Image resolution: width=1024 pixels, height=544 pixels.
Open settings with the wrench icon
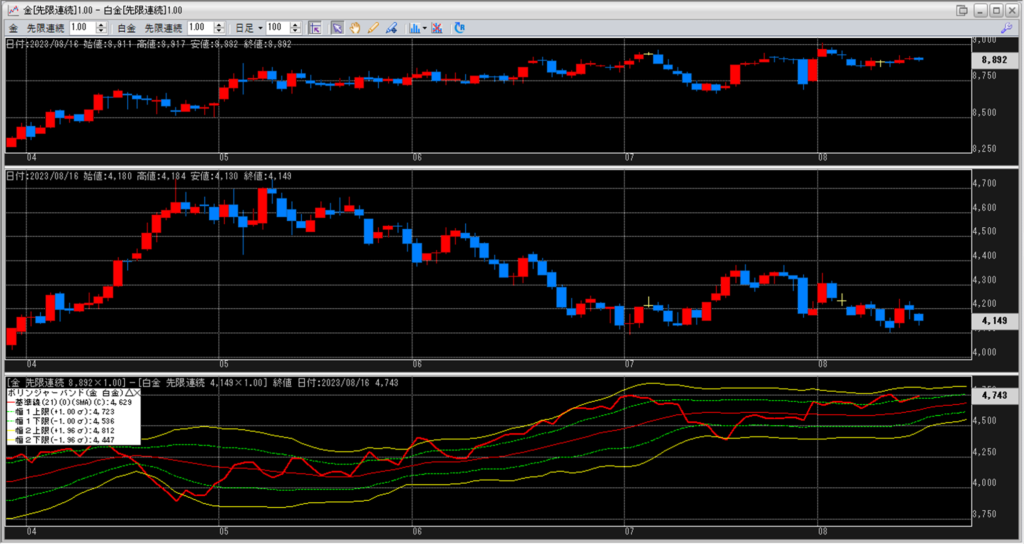1006,28
